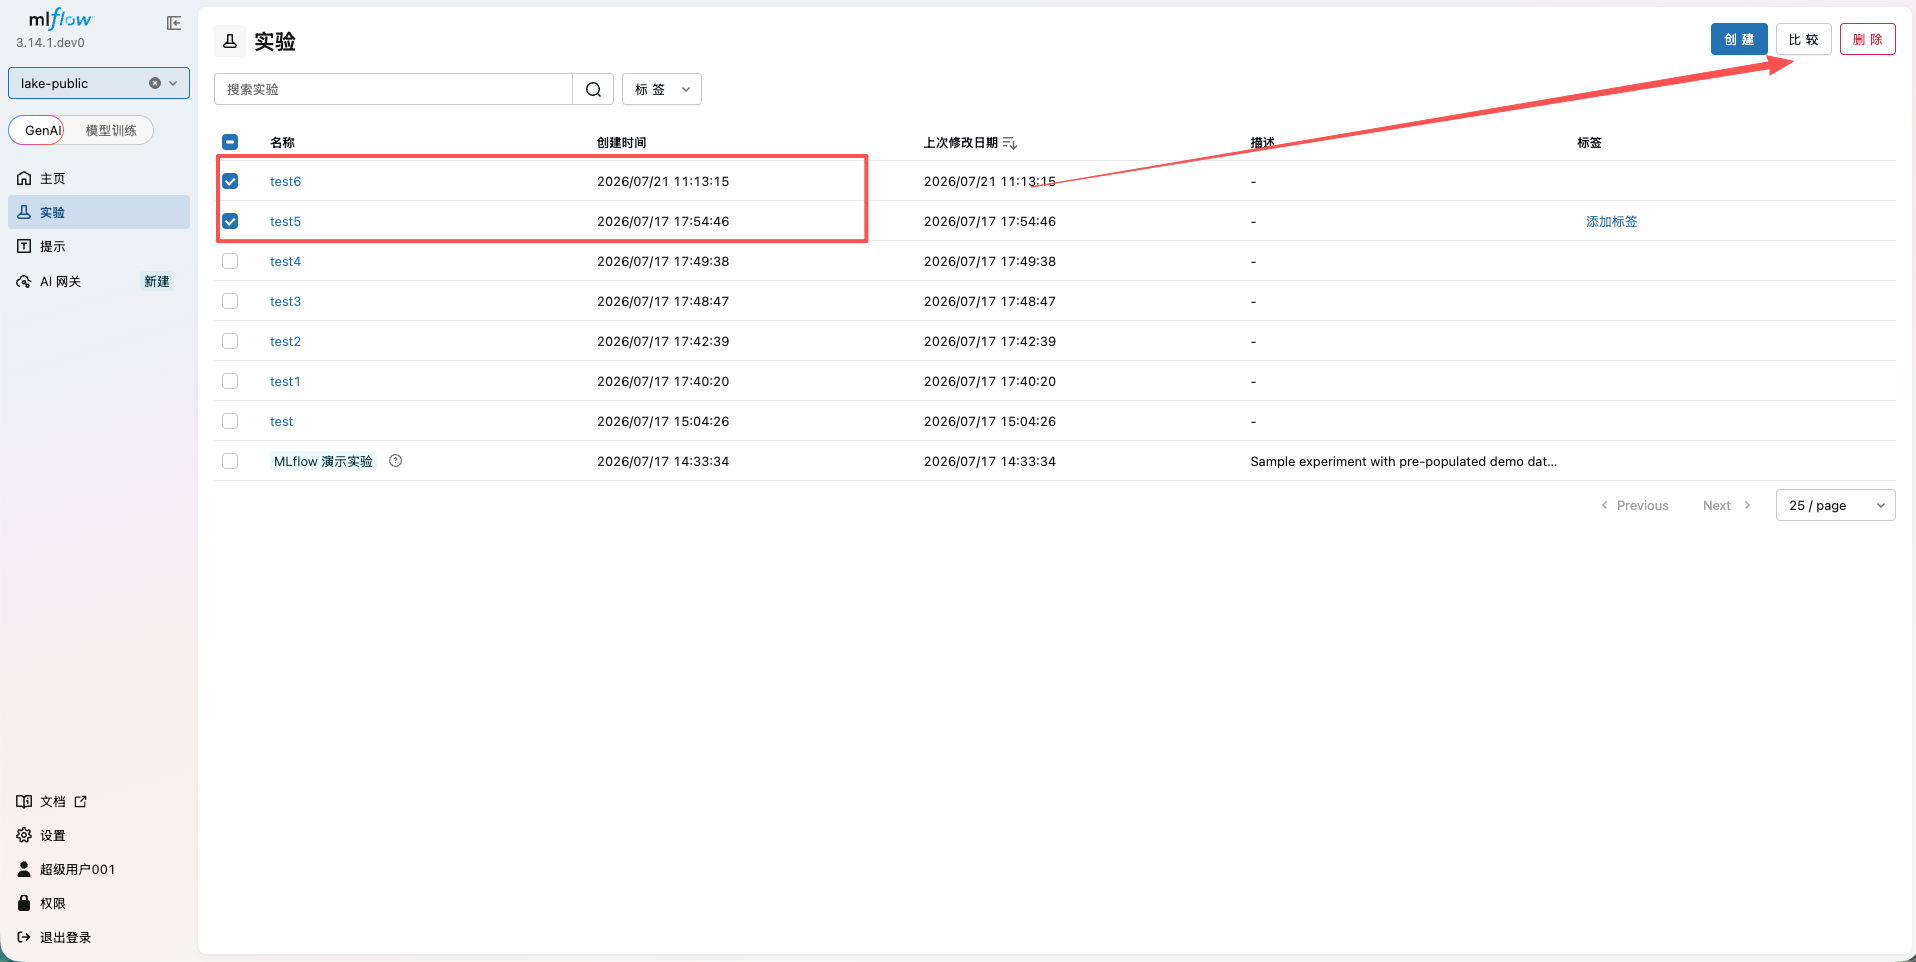
Task: Open the 25 / page size dropdown
Action: [1835, 505]
